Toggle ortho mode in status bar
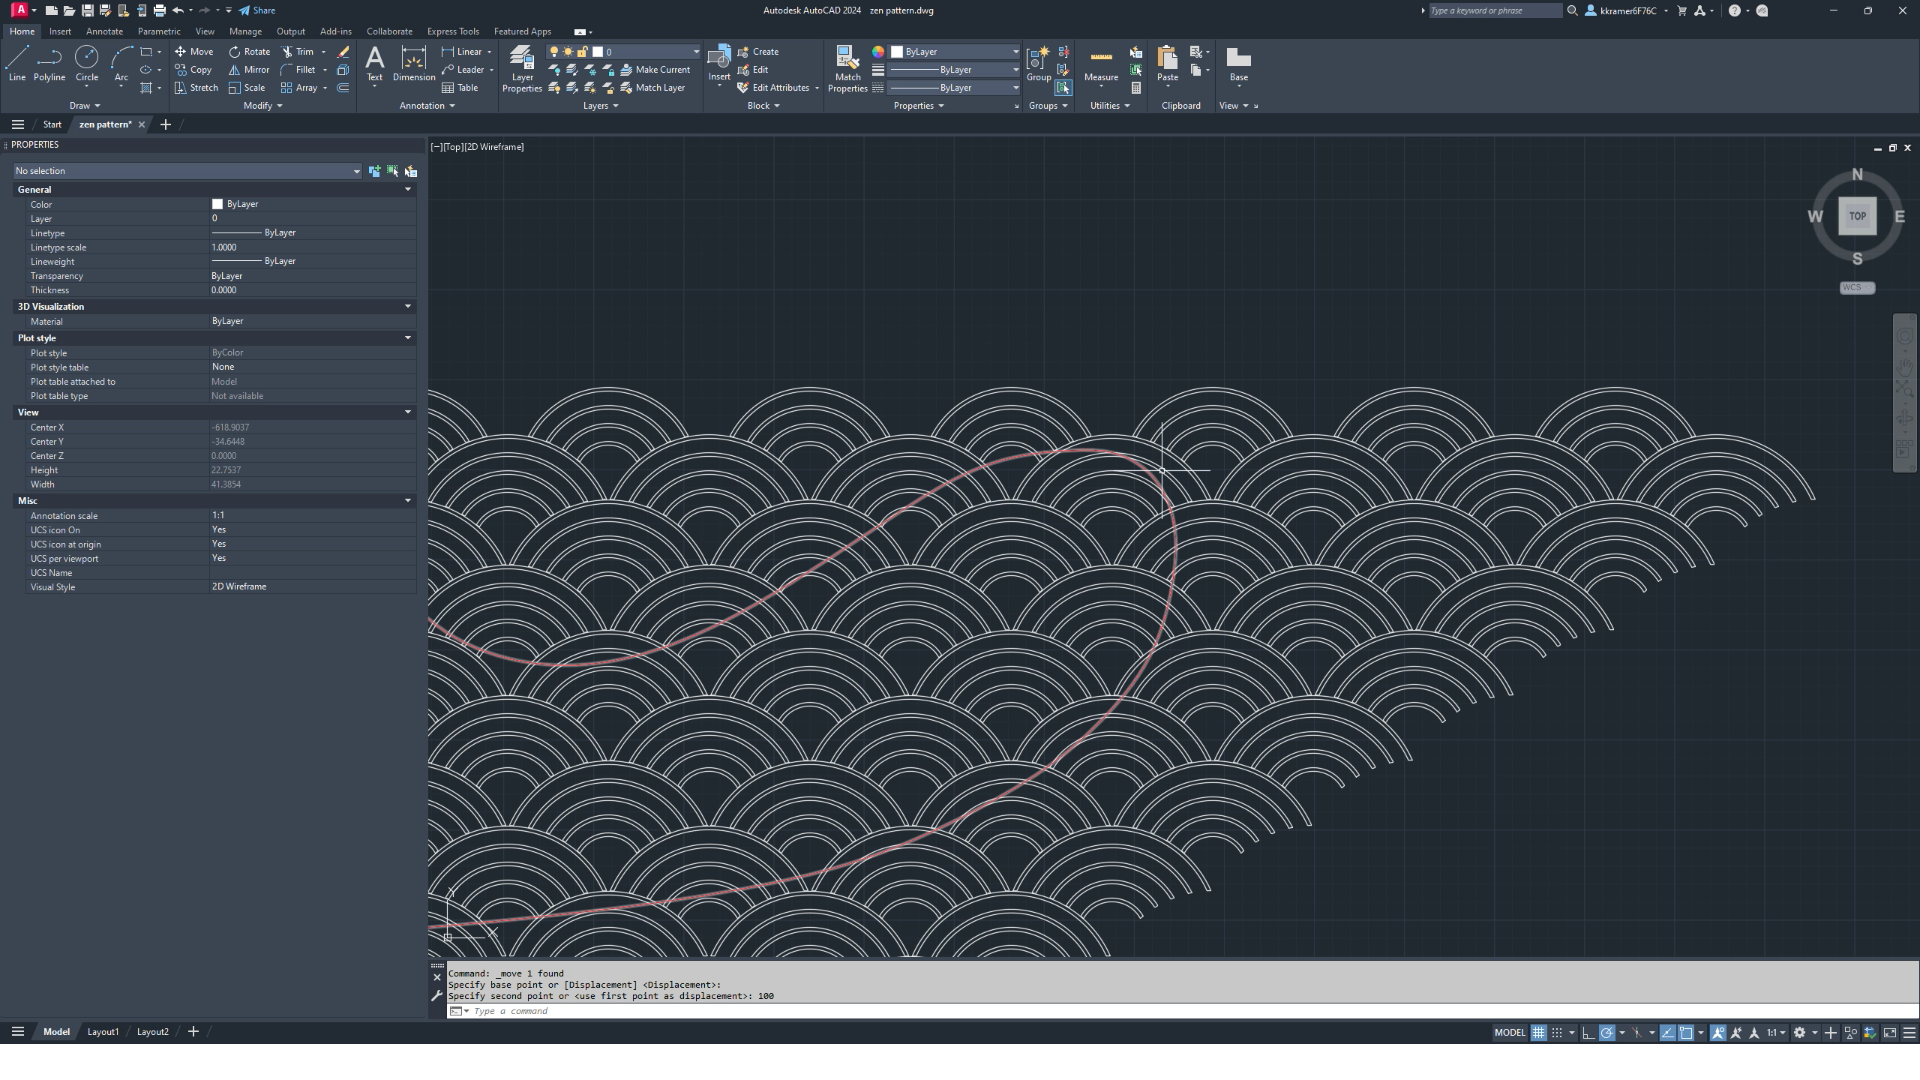The width and height of the screenshot is (1920, 1080). (x=1588, y=1032)
